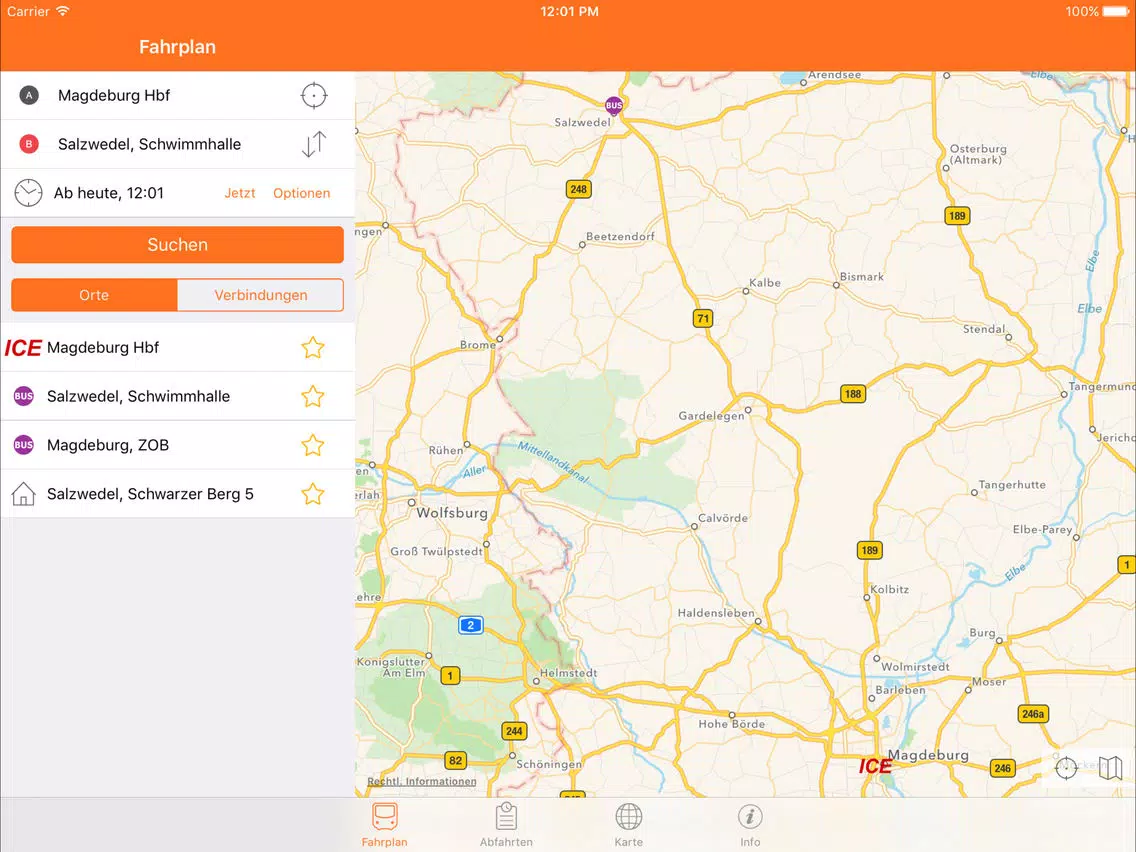Viewport: 1136px width, 852px height.
Task: Tap the yellow road 188 shield on map
Action: [853, 394]
